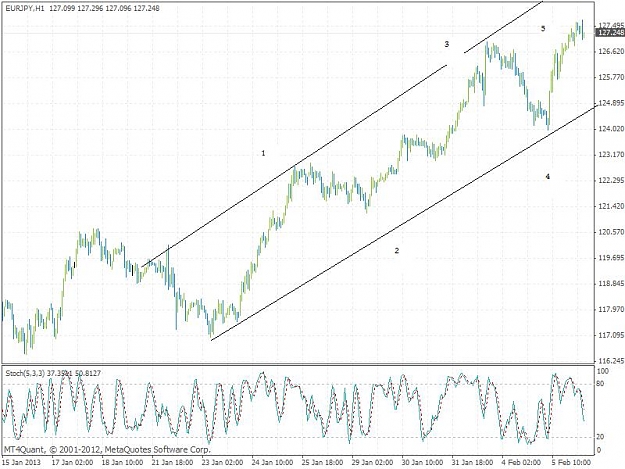625x469 pixels.
Task: Click the 124.020 price axis label
Action: (x=611, y=129)
